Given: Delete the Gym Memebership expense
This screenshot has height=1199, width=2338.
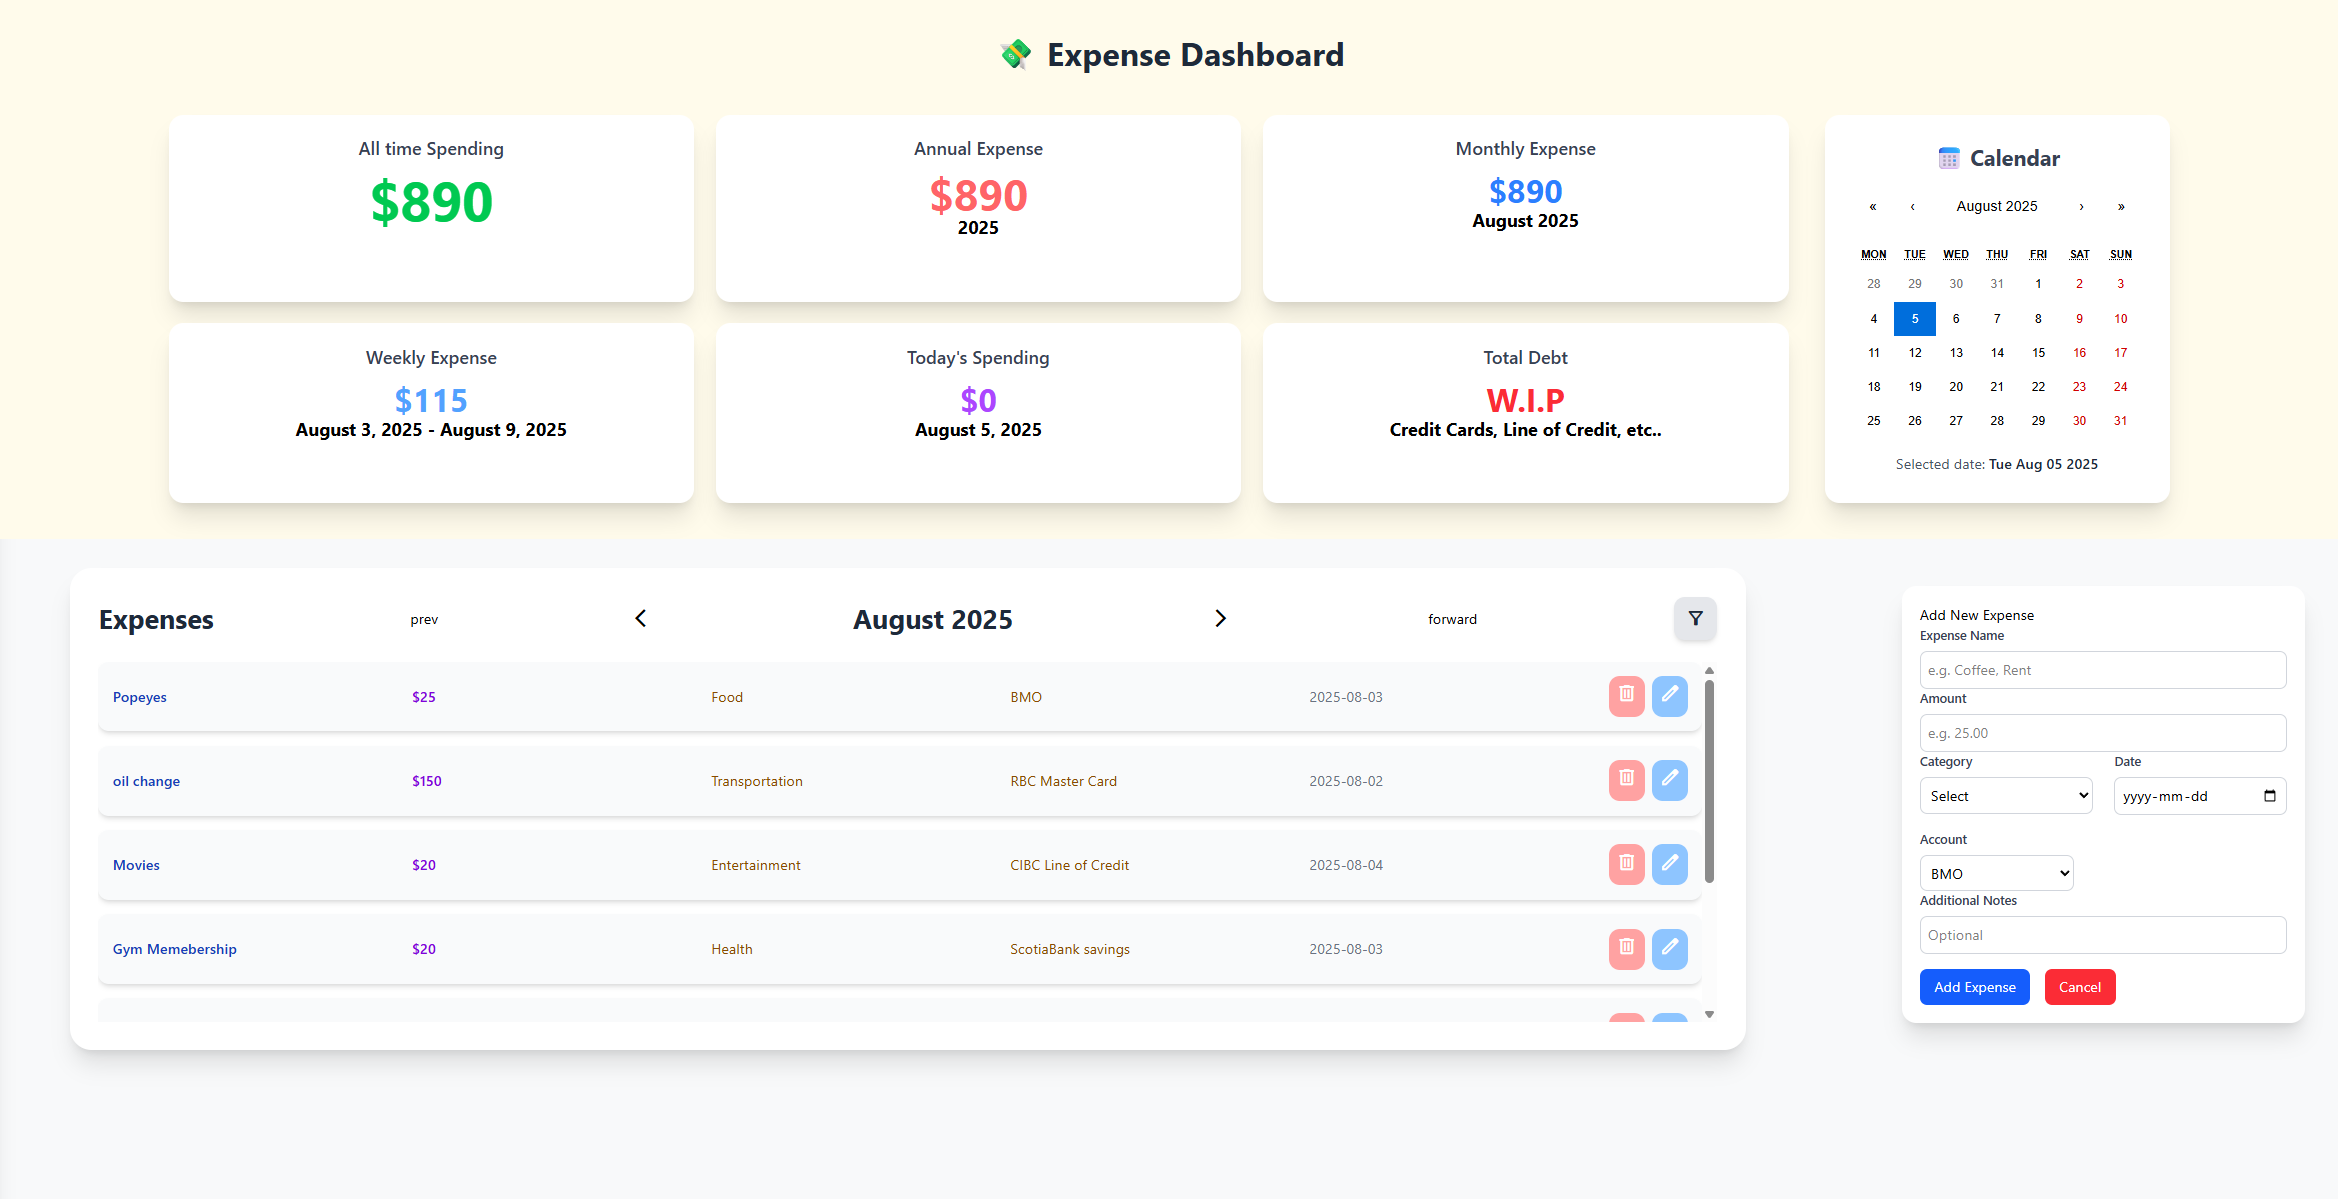Looking at the screenshot, I should [x=1627, y=949].
